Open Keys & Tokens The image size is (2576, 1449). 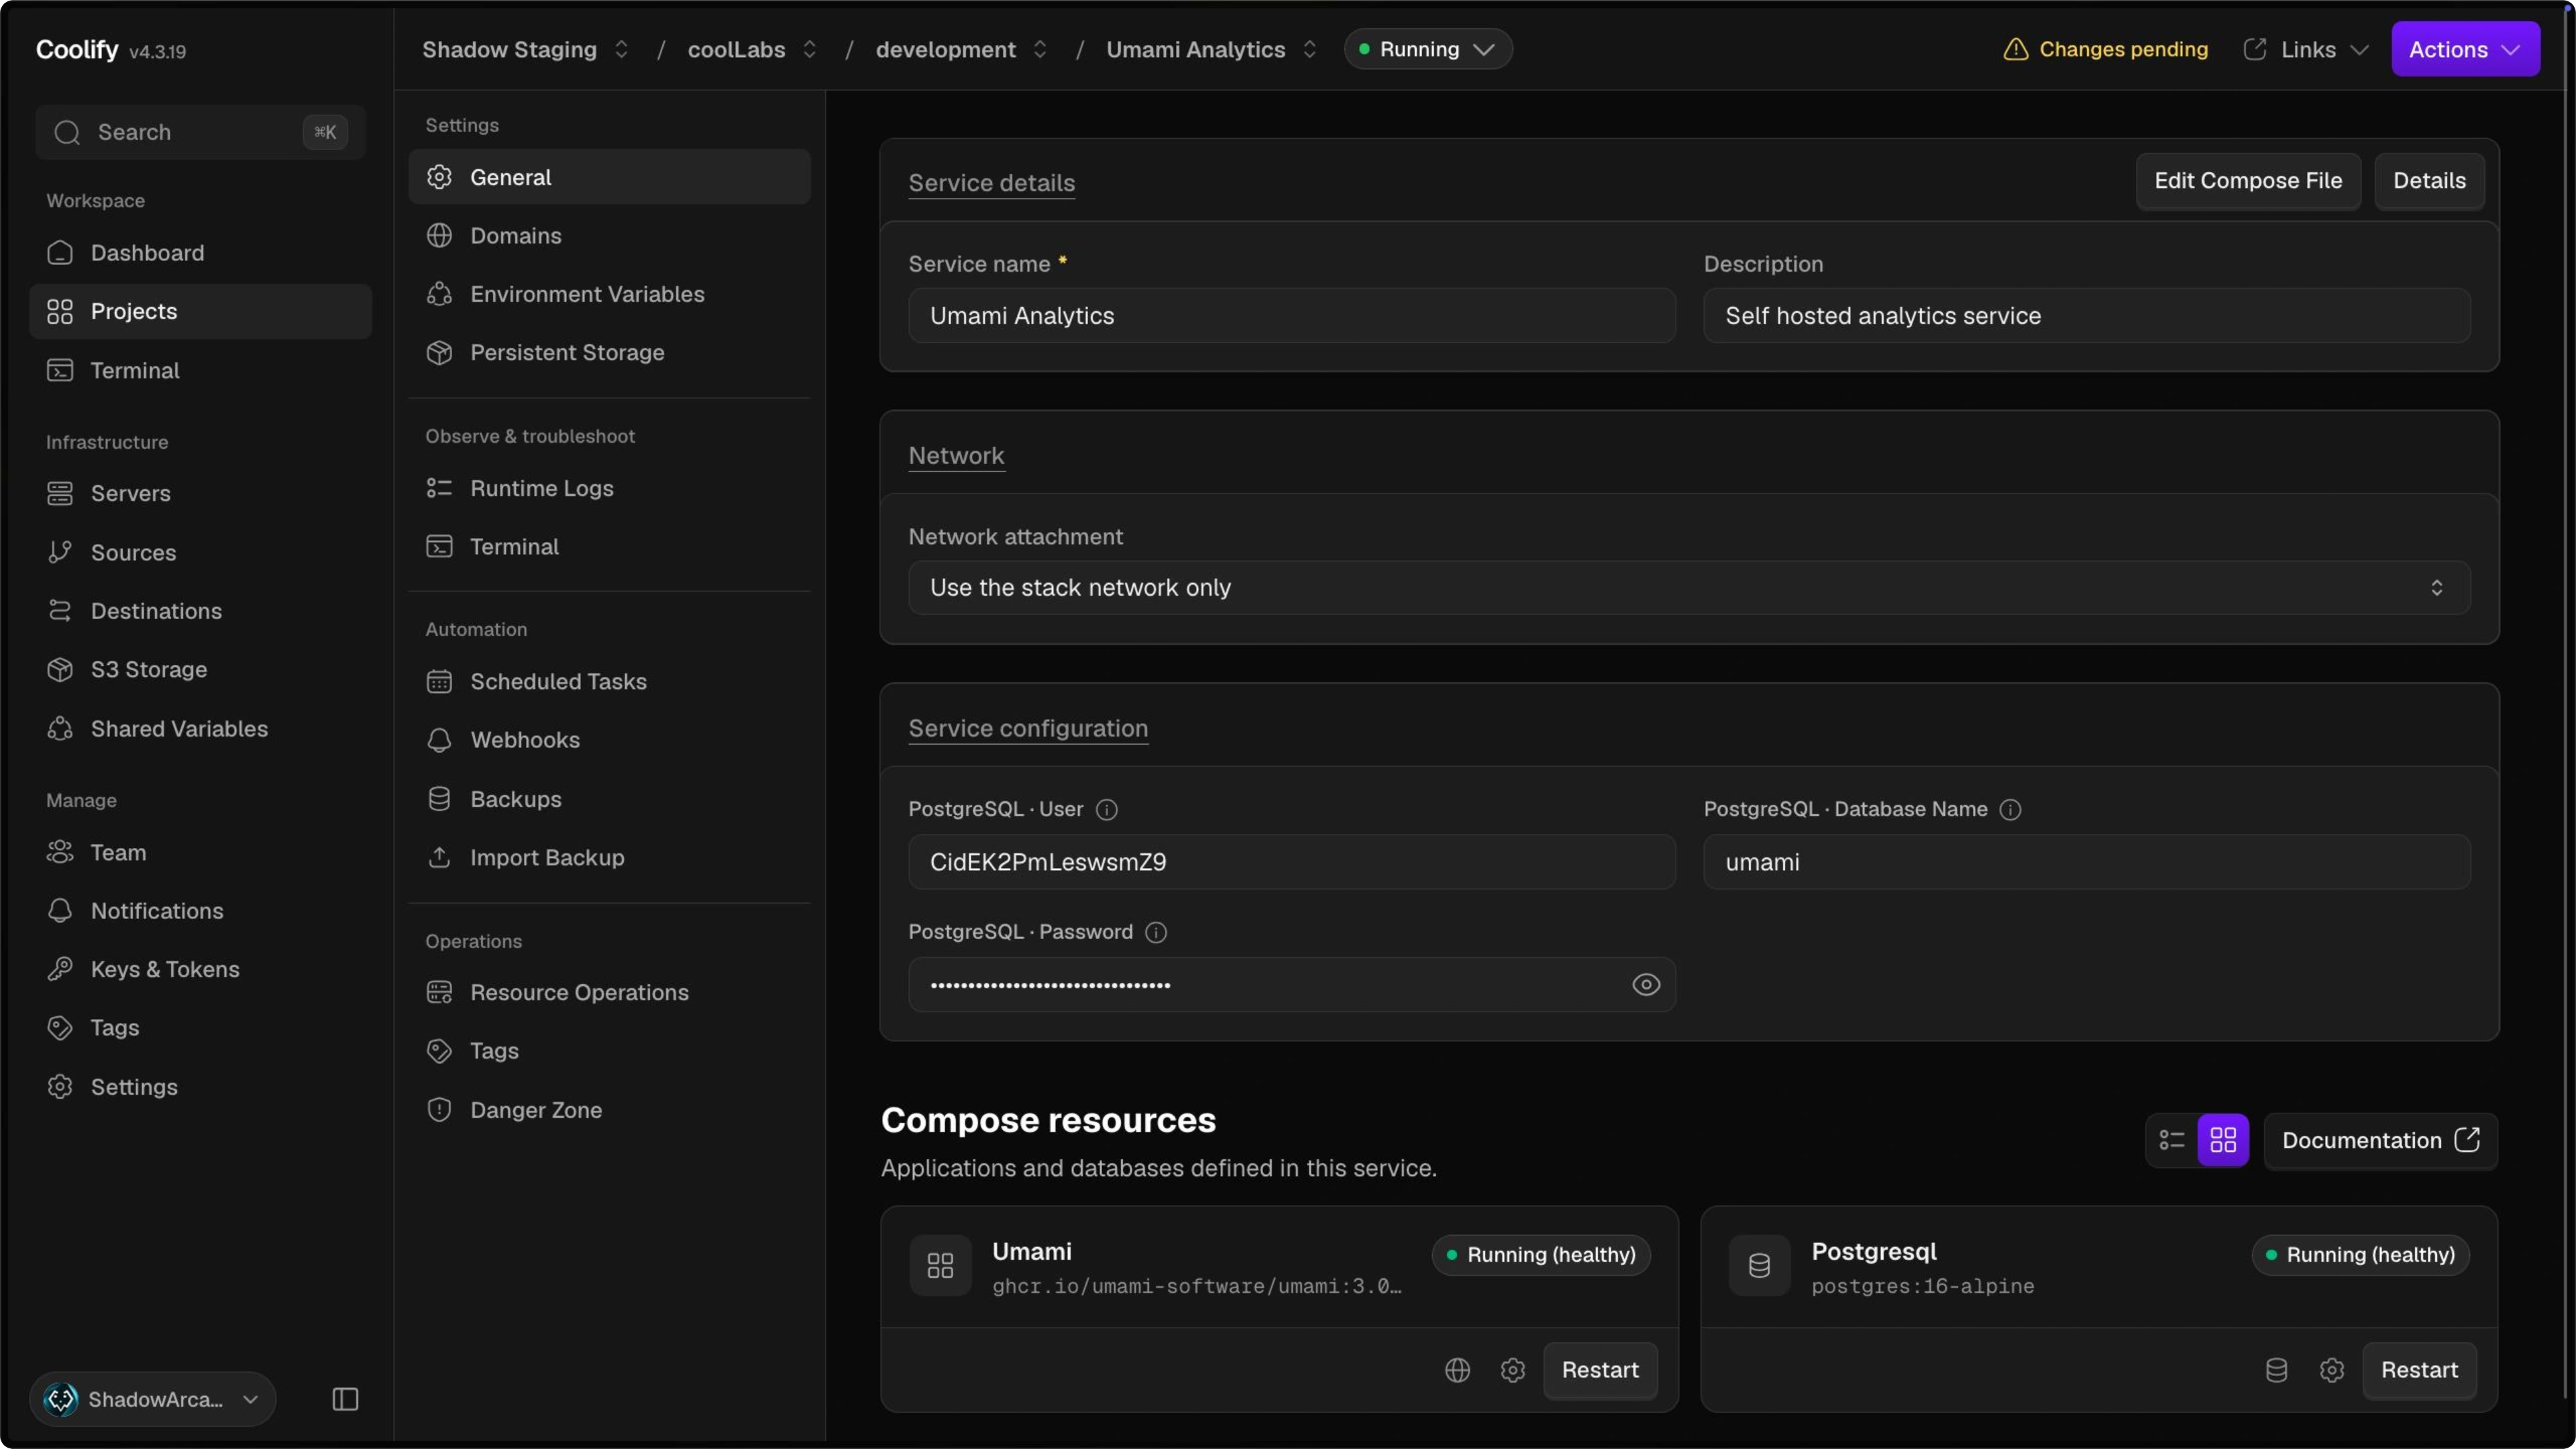[201, 969]
